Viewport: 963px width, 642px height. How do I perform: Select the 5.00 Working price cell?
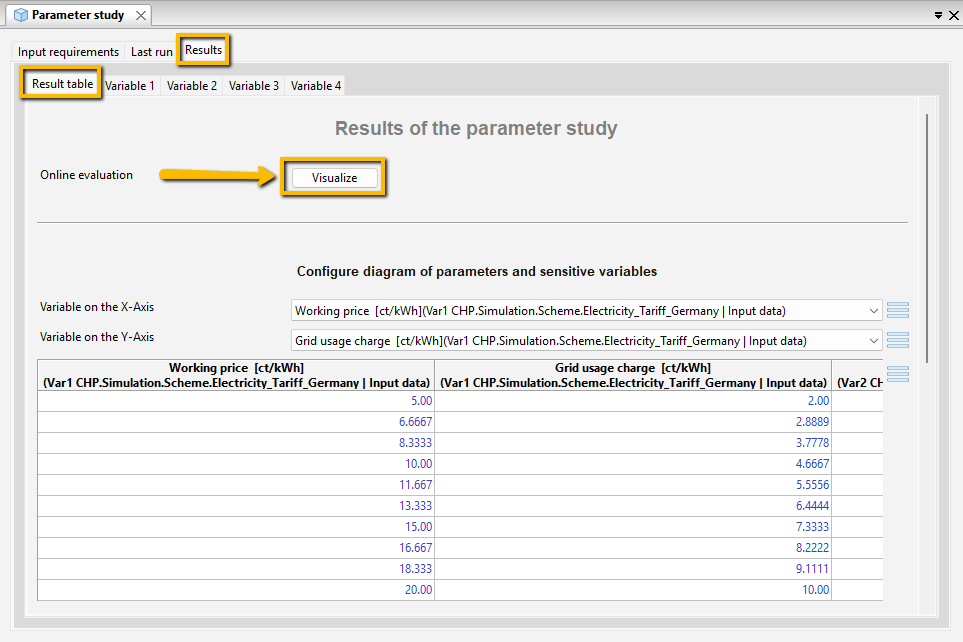coord(236,401)
